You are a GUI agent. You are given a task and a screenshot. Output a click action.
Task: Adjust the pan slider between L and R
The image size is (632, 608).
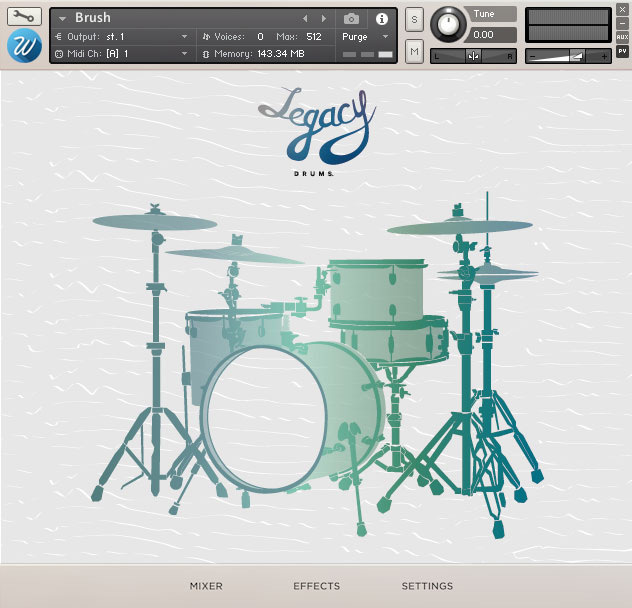pos(473,56)
